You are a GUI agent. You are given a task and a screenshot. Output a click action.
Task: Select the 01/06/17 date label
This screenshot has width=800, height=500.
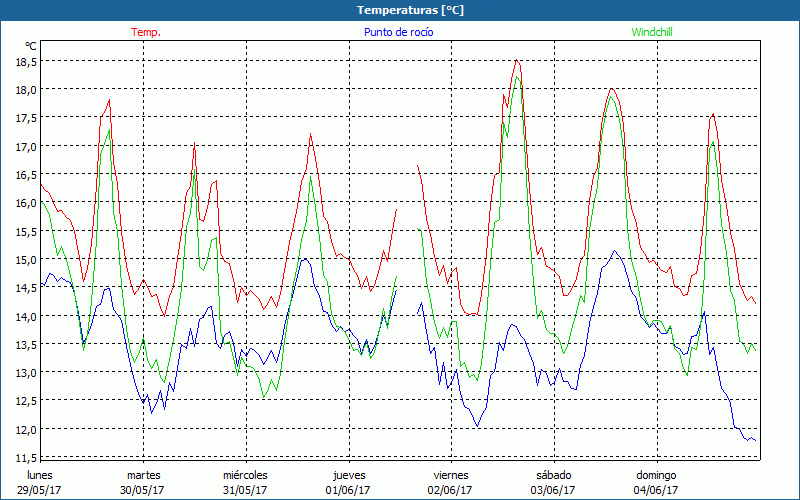[348, 490]
